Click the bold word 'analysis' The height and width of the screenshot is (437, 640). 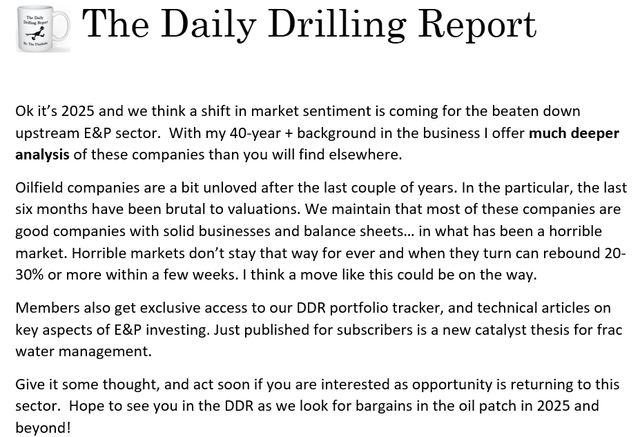[42, 155]
